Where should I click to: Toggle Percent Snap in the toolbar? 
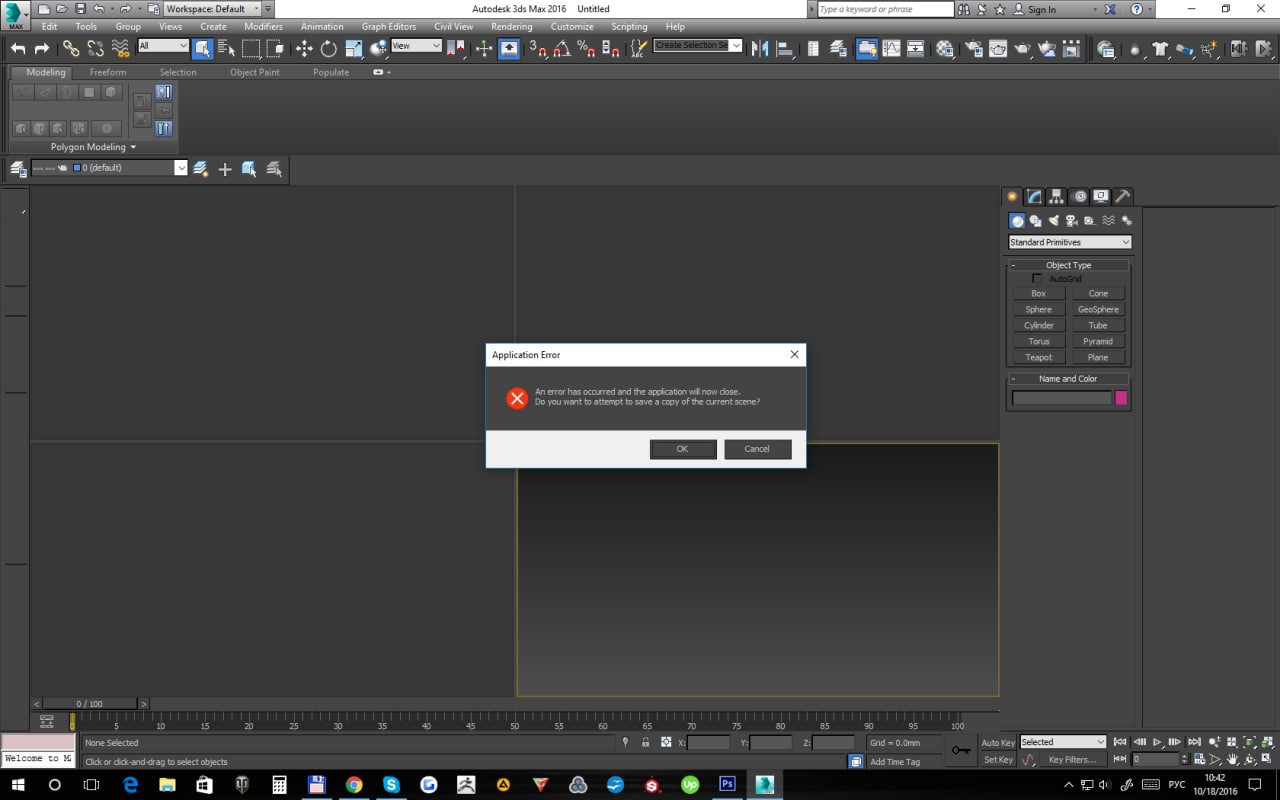point(587,48)
